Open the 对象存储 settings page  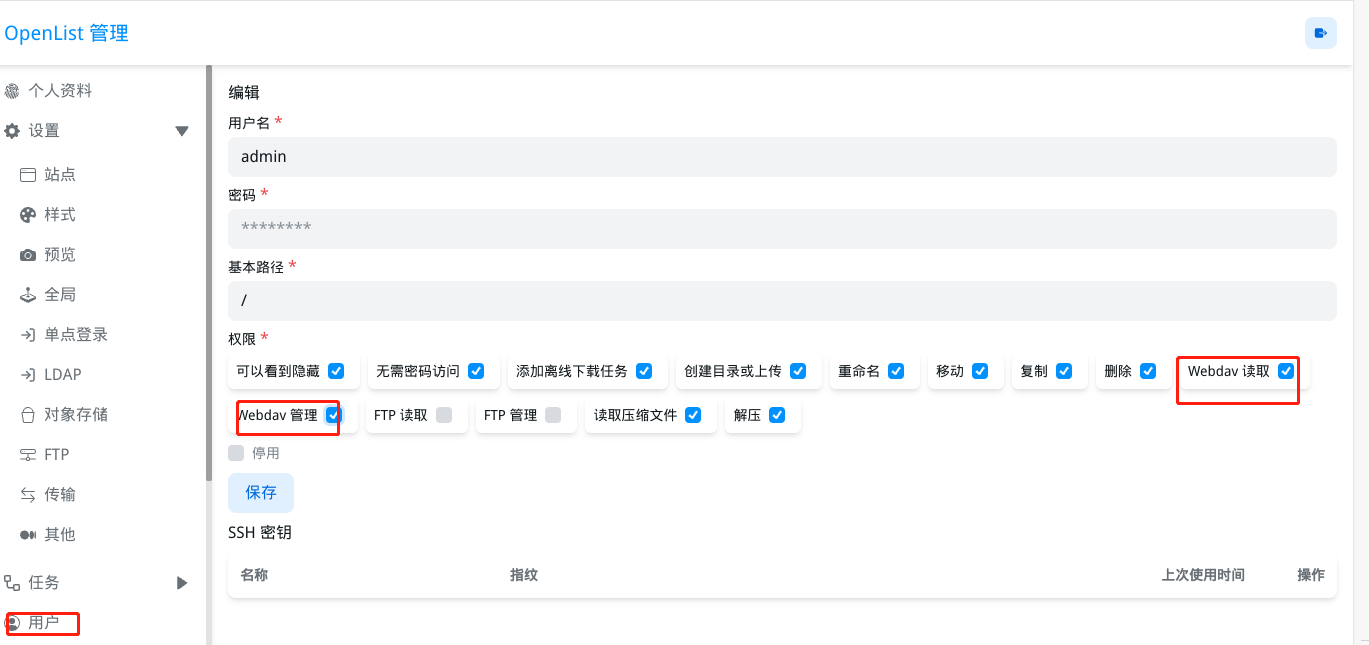76,414
